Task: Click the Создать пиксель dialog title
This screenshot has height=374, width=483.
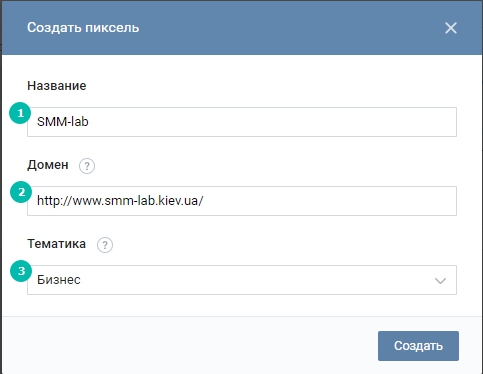Action: pyautogui.click(x=83, y=28)
